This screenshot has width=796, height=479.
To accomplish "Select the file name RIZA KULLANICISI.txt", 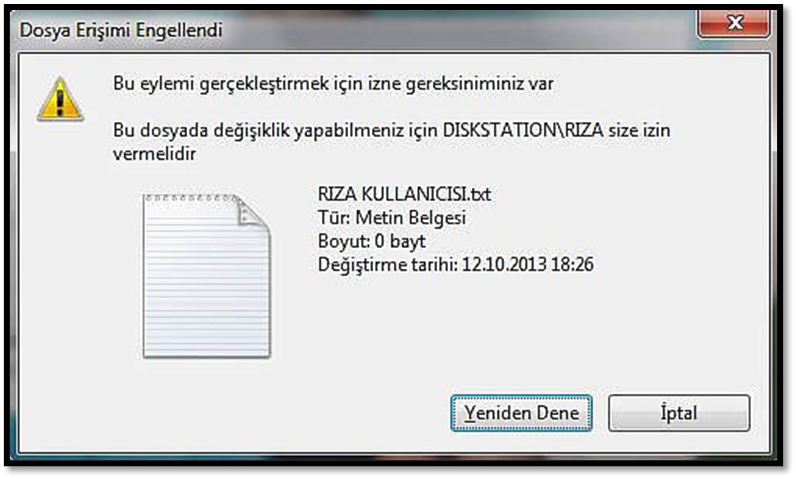I will point(404,194).
